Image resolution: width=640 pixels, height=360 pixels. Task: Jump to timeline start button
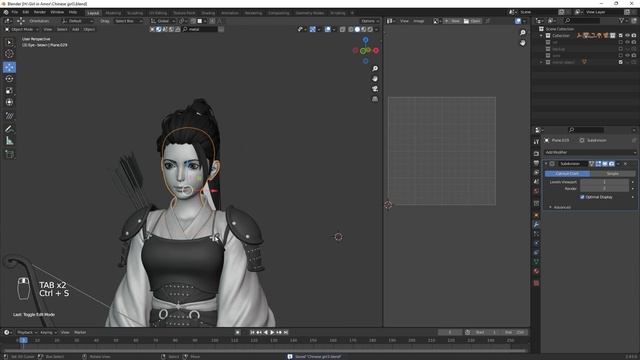[x=252, y=332]
